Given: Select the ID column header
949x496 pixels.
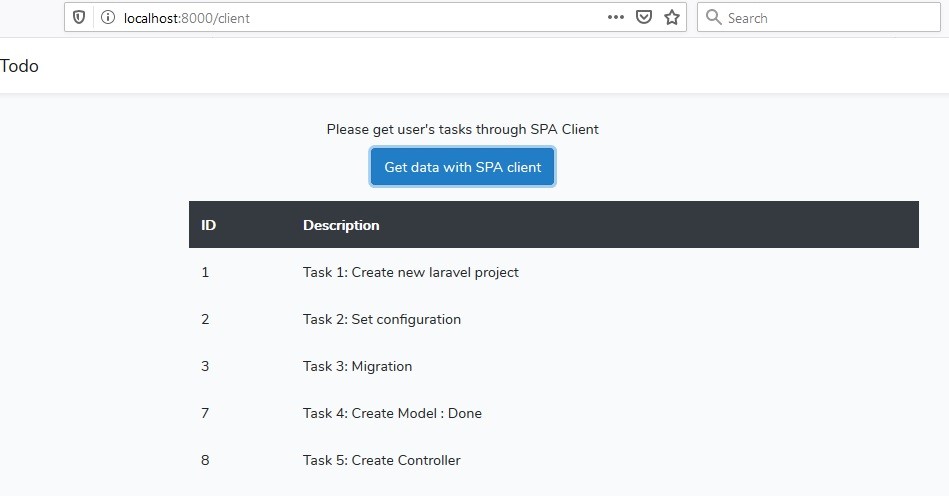Looking at the screenshot, I should pyautogui.click(x=209, y=225).
